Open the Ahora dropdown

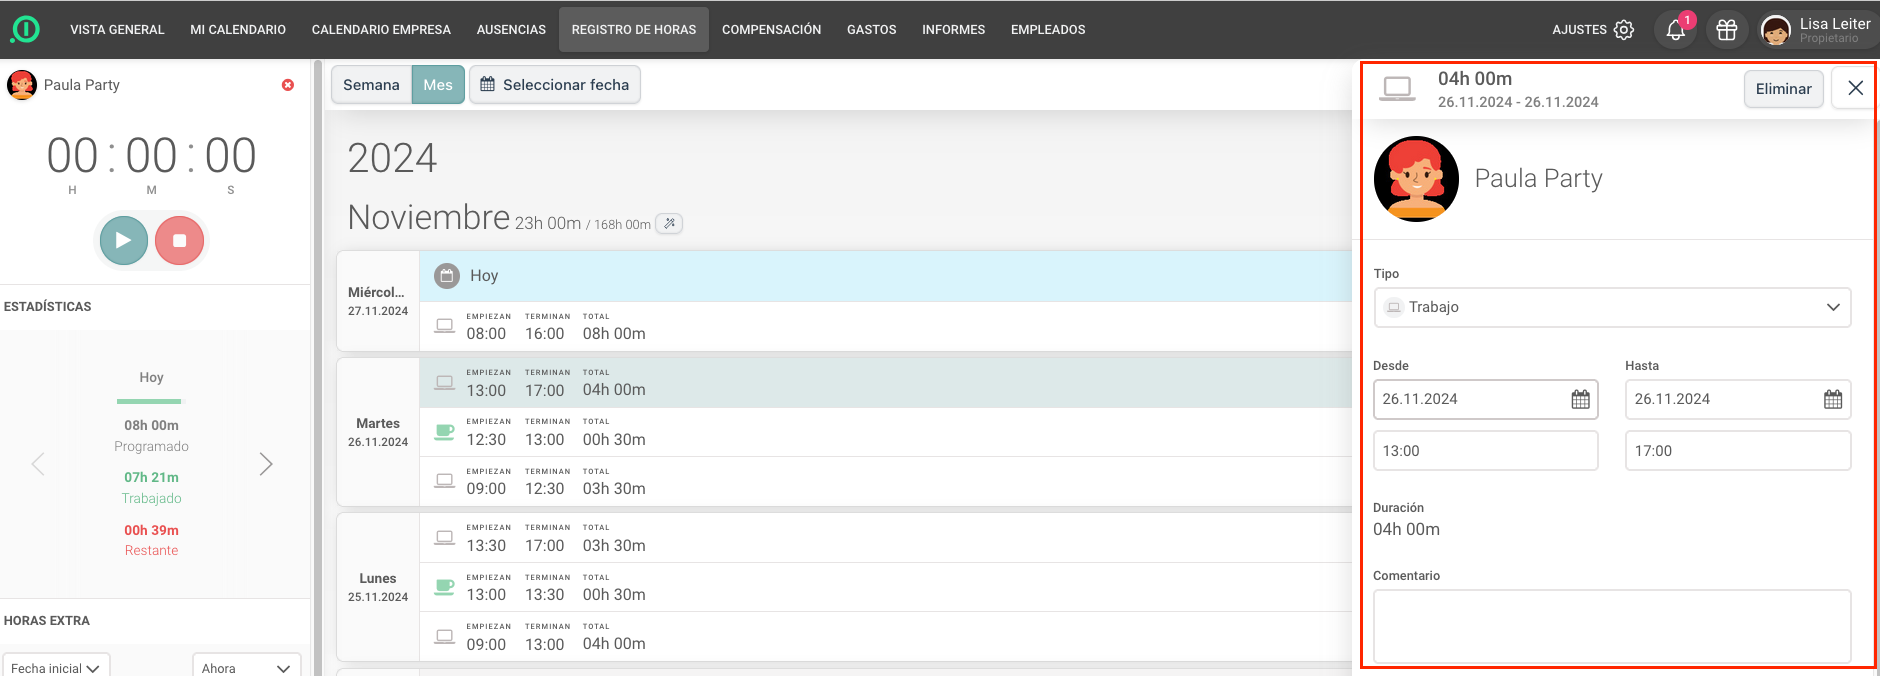point(246,667)
